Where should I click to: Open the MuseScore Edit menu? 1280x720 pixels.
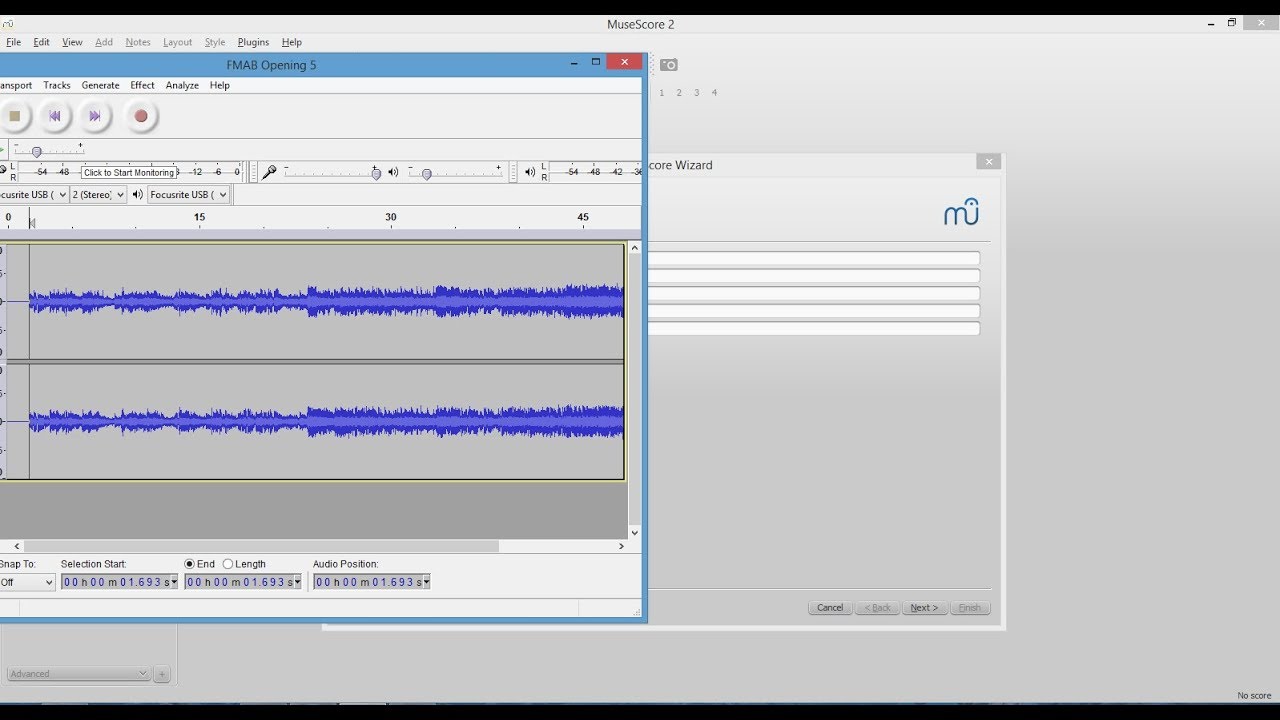pyautogui.click(x=41, y=42)
